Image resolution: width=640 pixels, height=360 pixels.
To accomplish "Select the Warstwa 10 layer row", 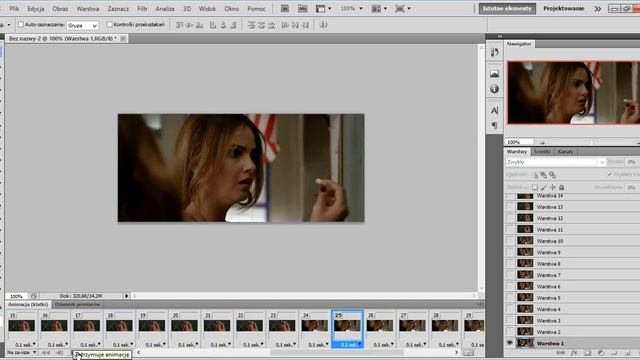I will pyautogui.click(x=572, y=241).
